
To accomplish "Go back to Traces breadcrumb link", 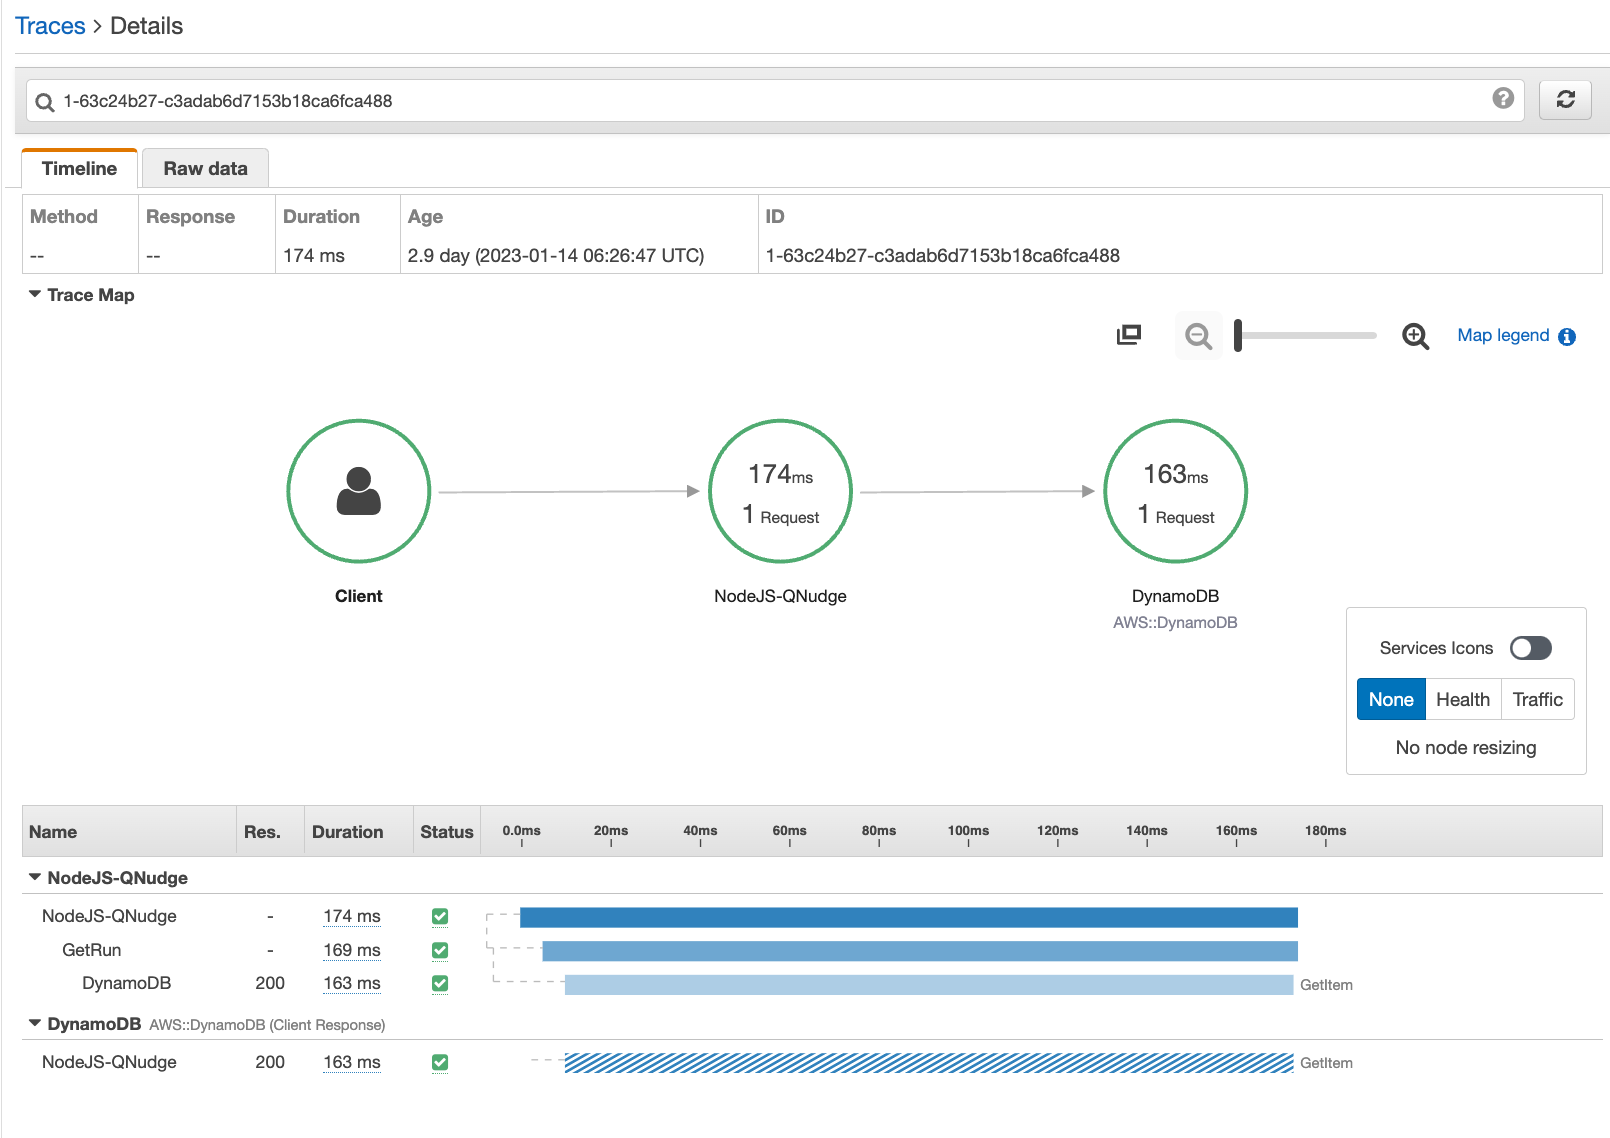I will tap(50, 26).
